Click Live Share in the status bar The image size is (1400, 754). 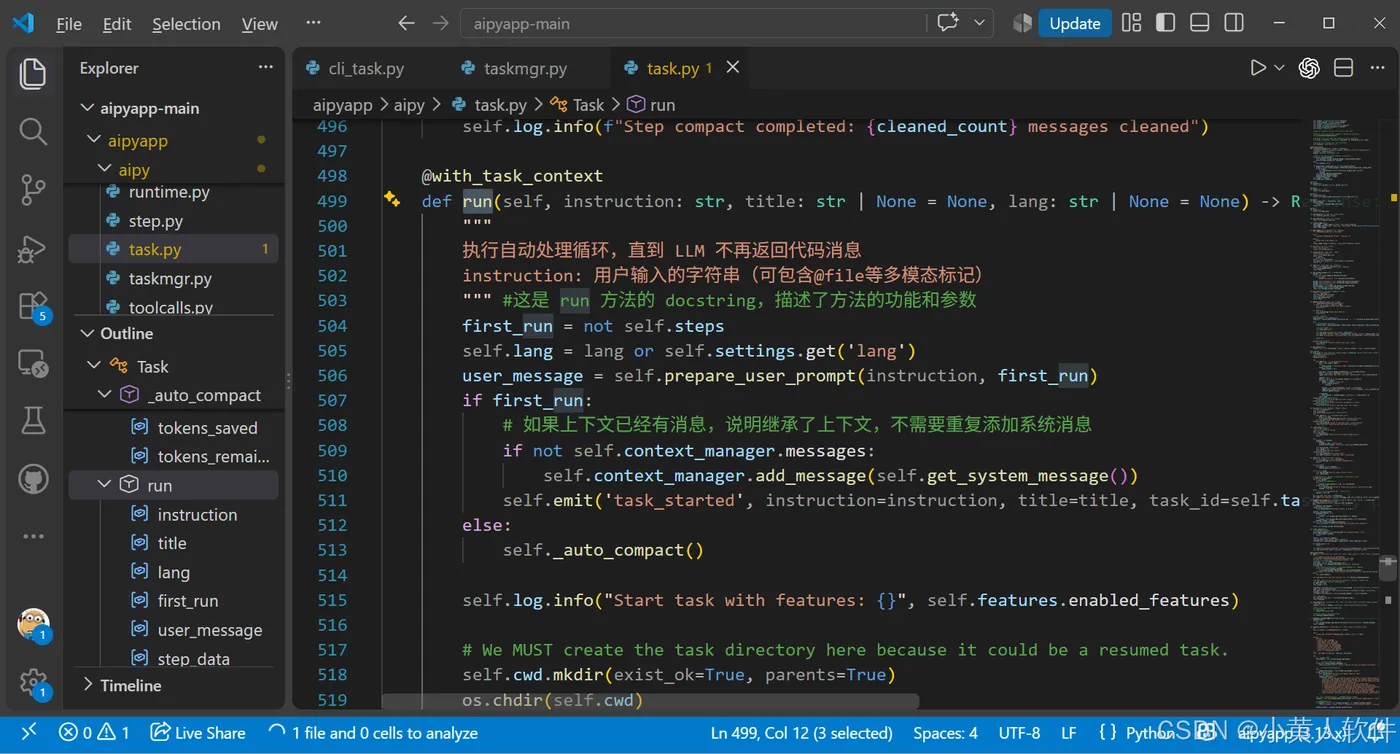(x=198, y=733)
